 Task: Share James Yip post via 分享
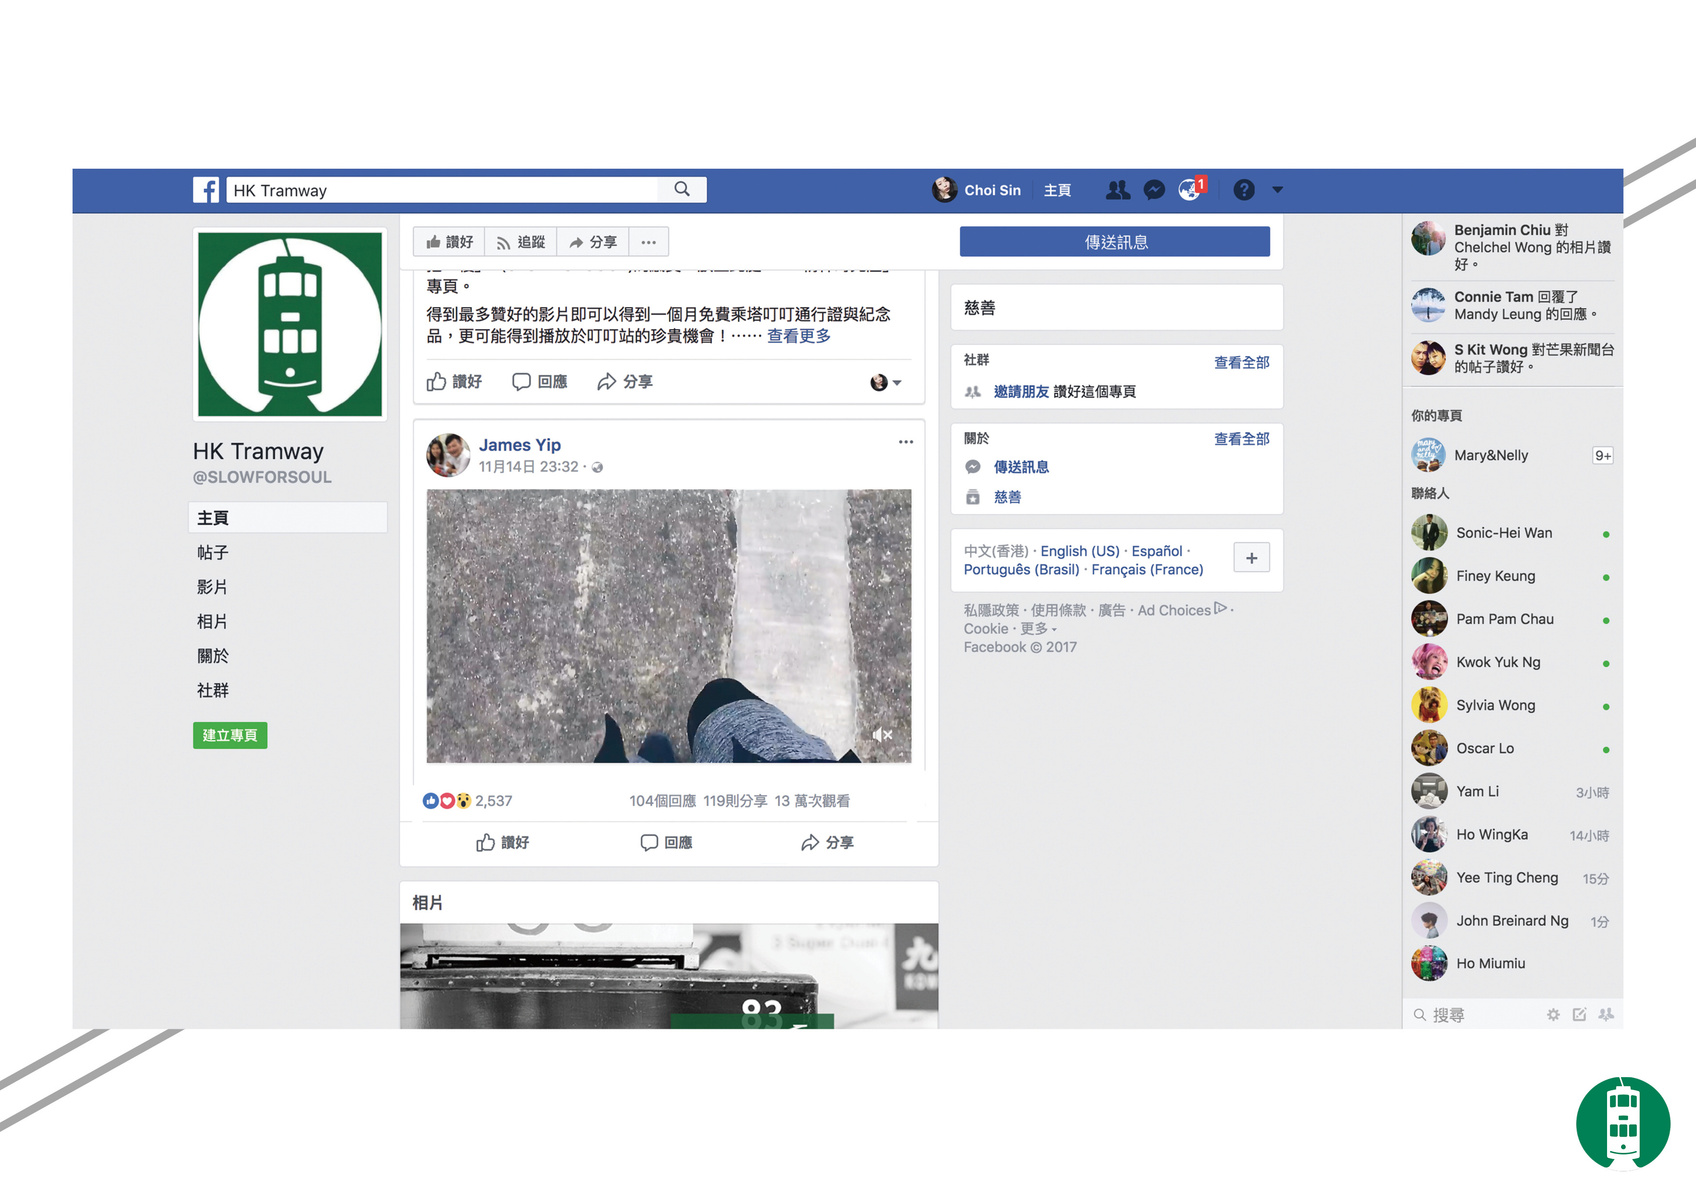point(828,843)
